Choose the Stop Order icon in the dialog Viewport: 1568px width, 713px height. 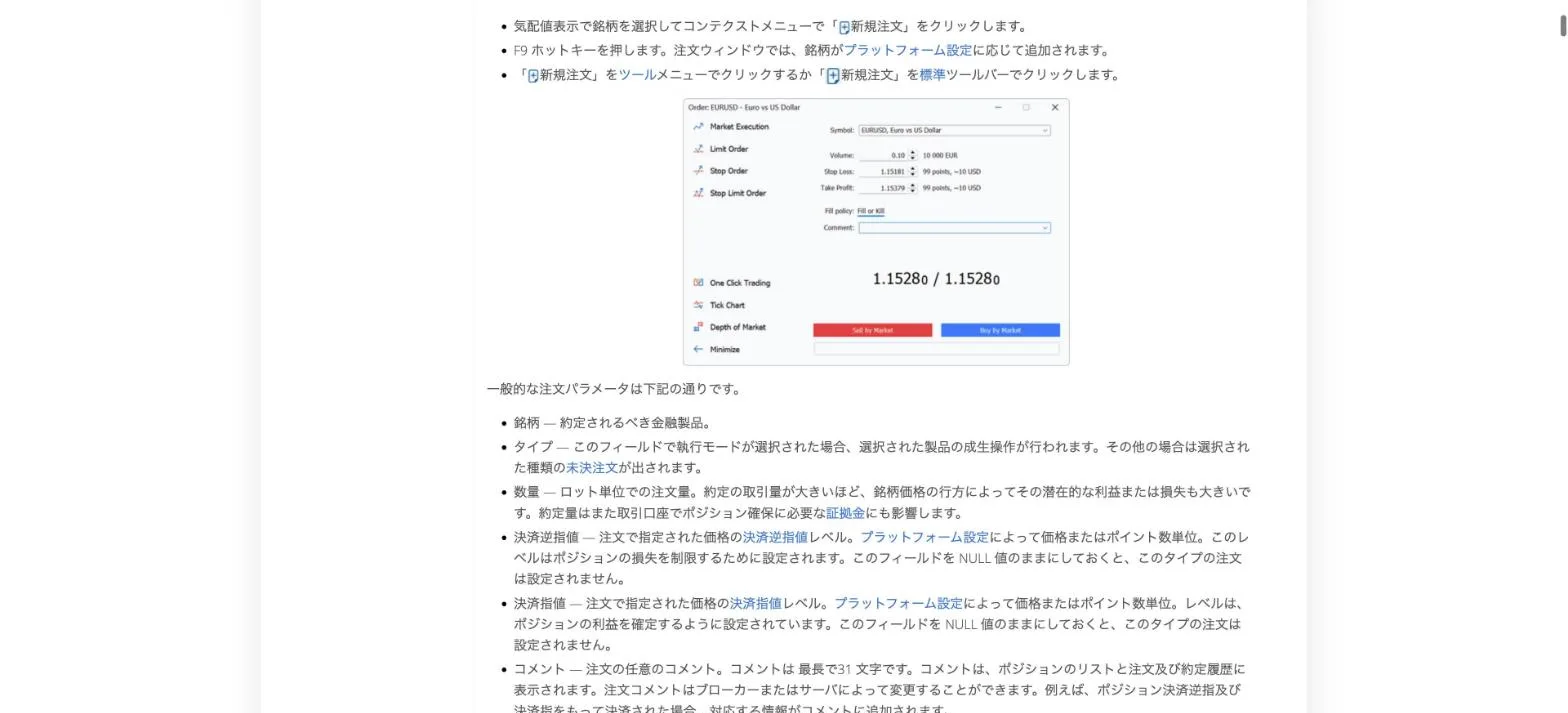[x=698, y=171]
